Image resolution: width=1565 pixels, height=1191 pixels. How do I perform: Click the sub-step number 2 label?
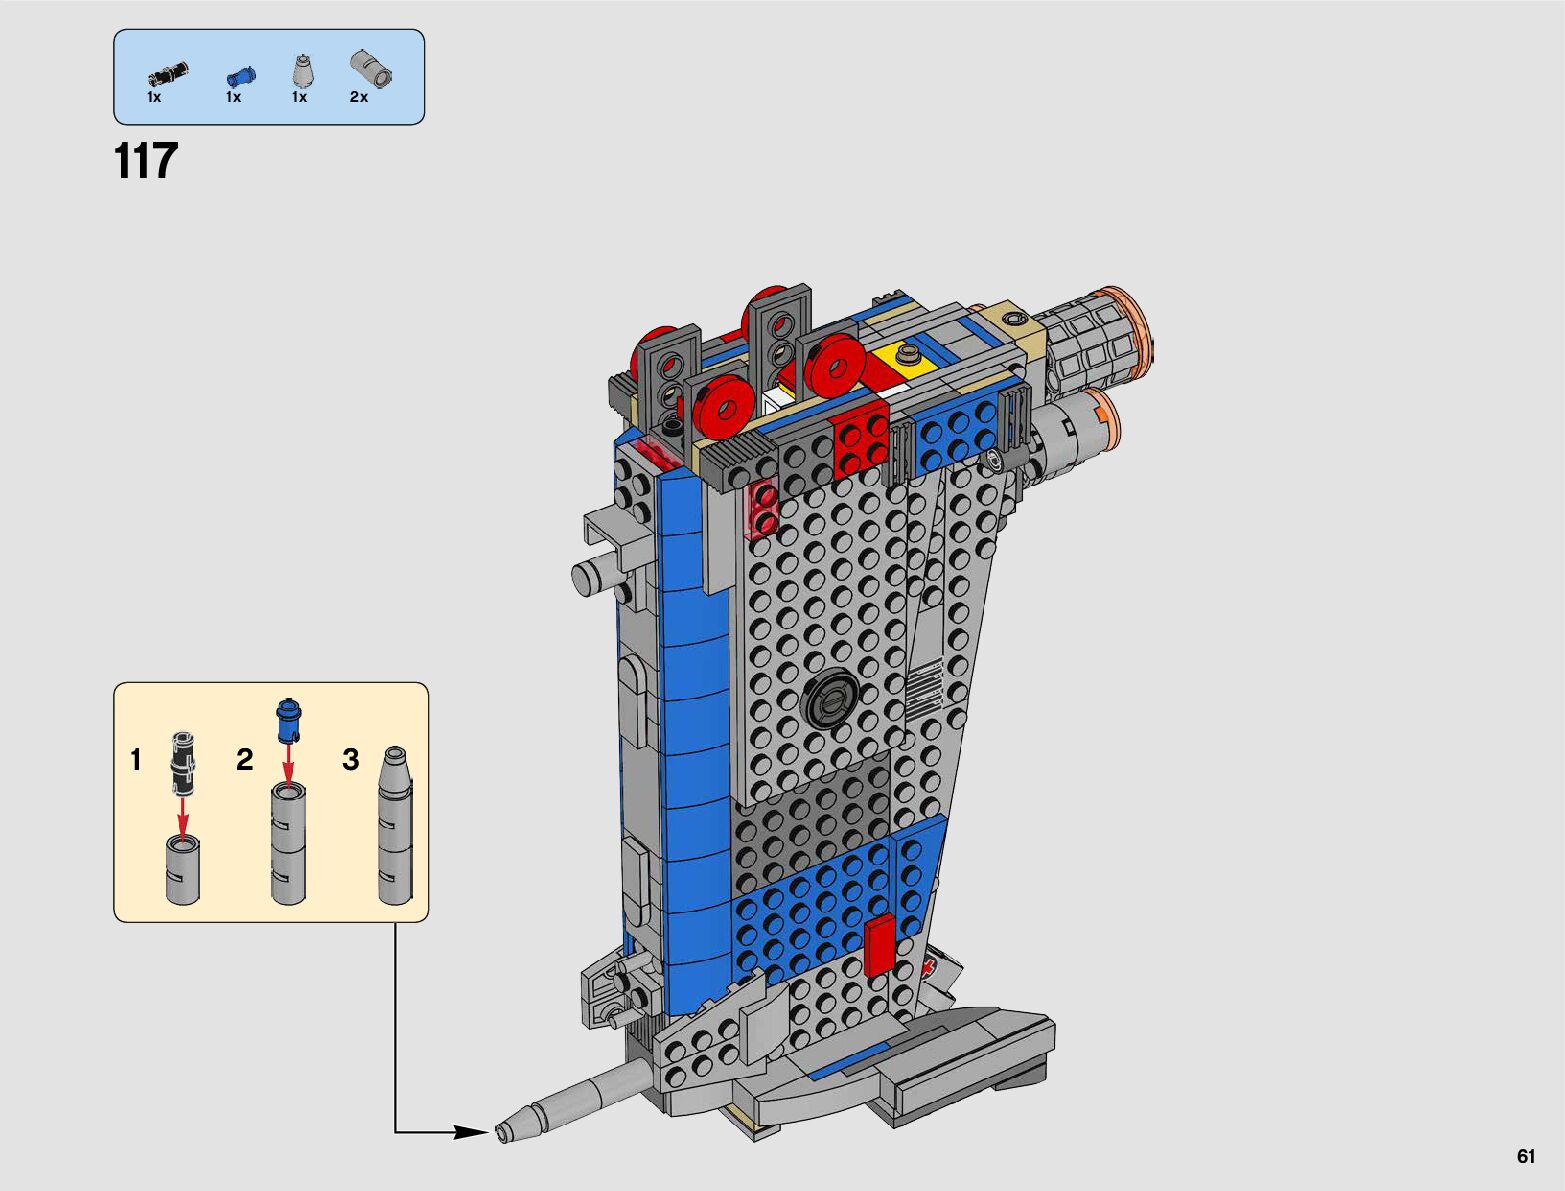pyautogui.click(x=244, y=760)
